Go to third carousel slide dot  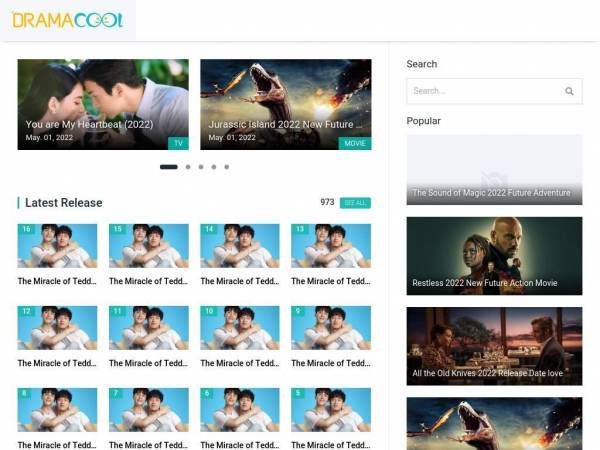pyautogui.click(x=201, y=167)
